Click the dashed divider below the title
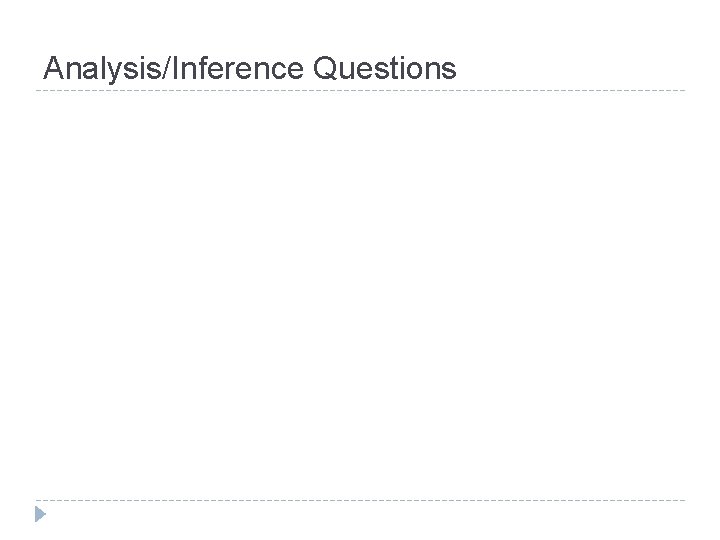This screenshot has height=540, width=720. 360,91
